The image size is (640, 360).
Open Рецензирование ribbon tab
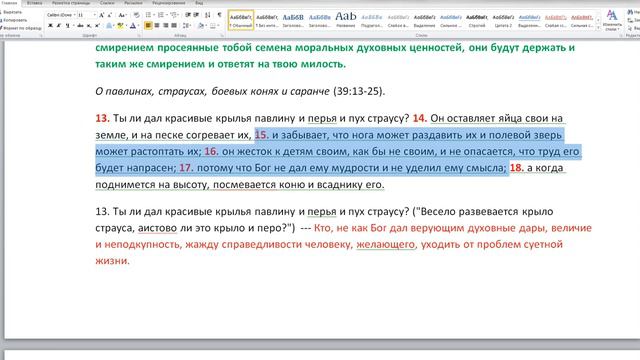pyautogui.click(x=169, y=3)
